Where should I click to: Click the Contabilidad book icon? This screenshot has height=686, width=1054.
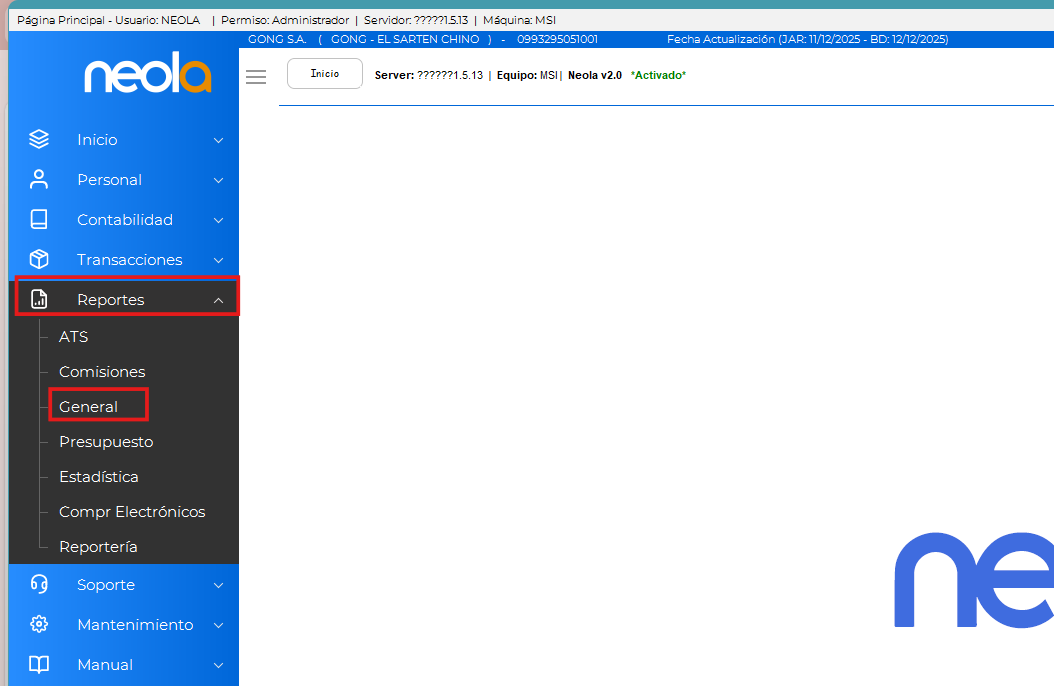pos(39,220)
